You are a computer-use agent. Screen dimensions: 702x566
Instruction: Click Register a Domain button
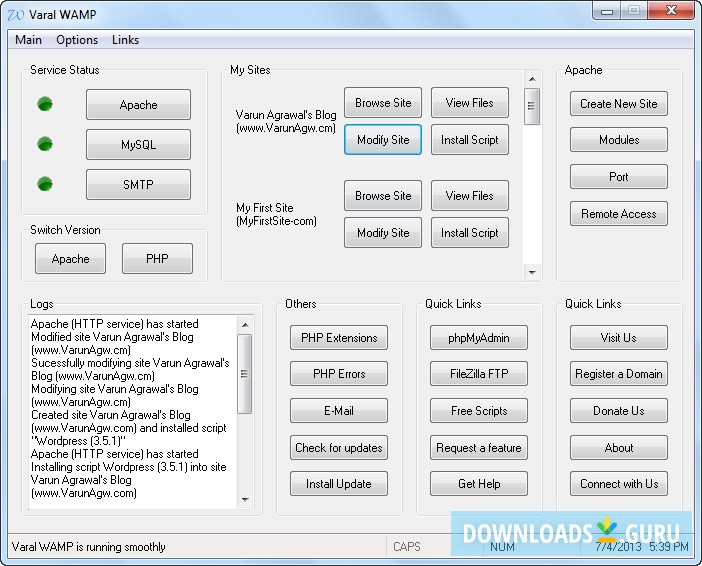pyautogui.click(x=619, y=373)
